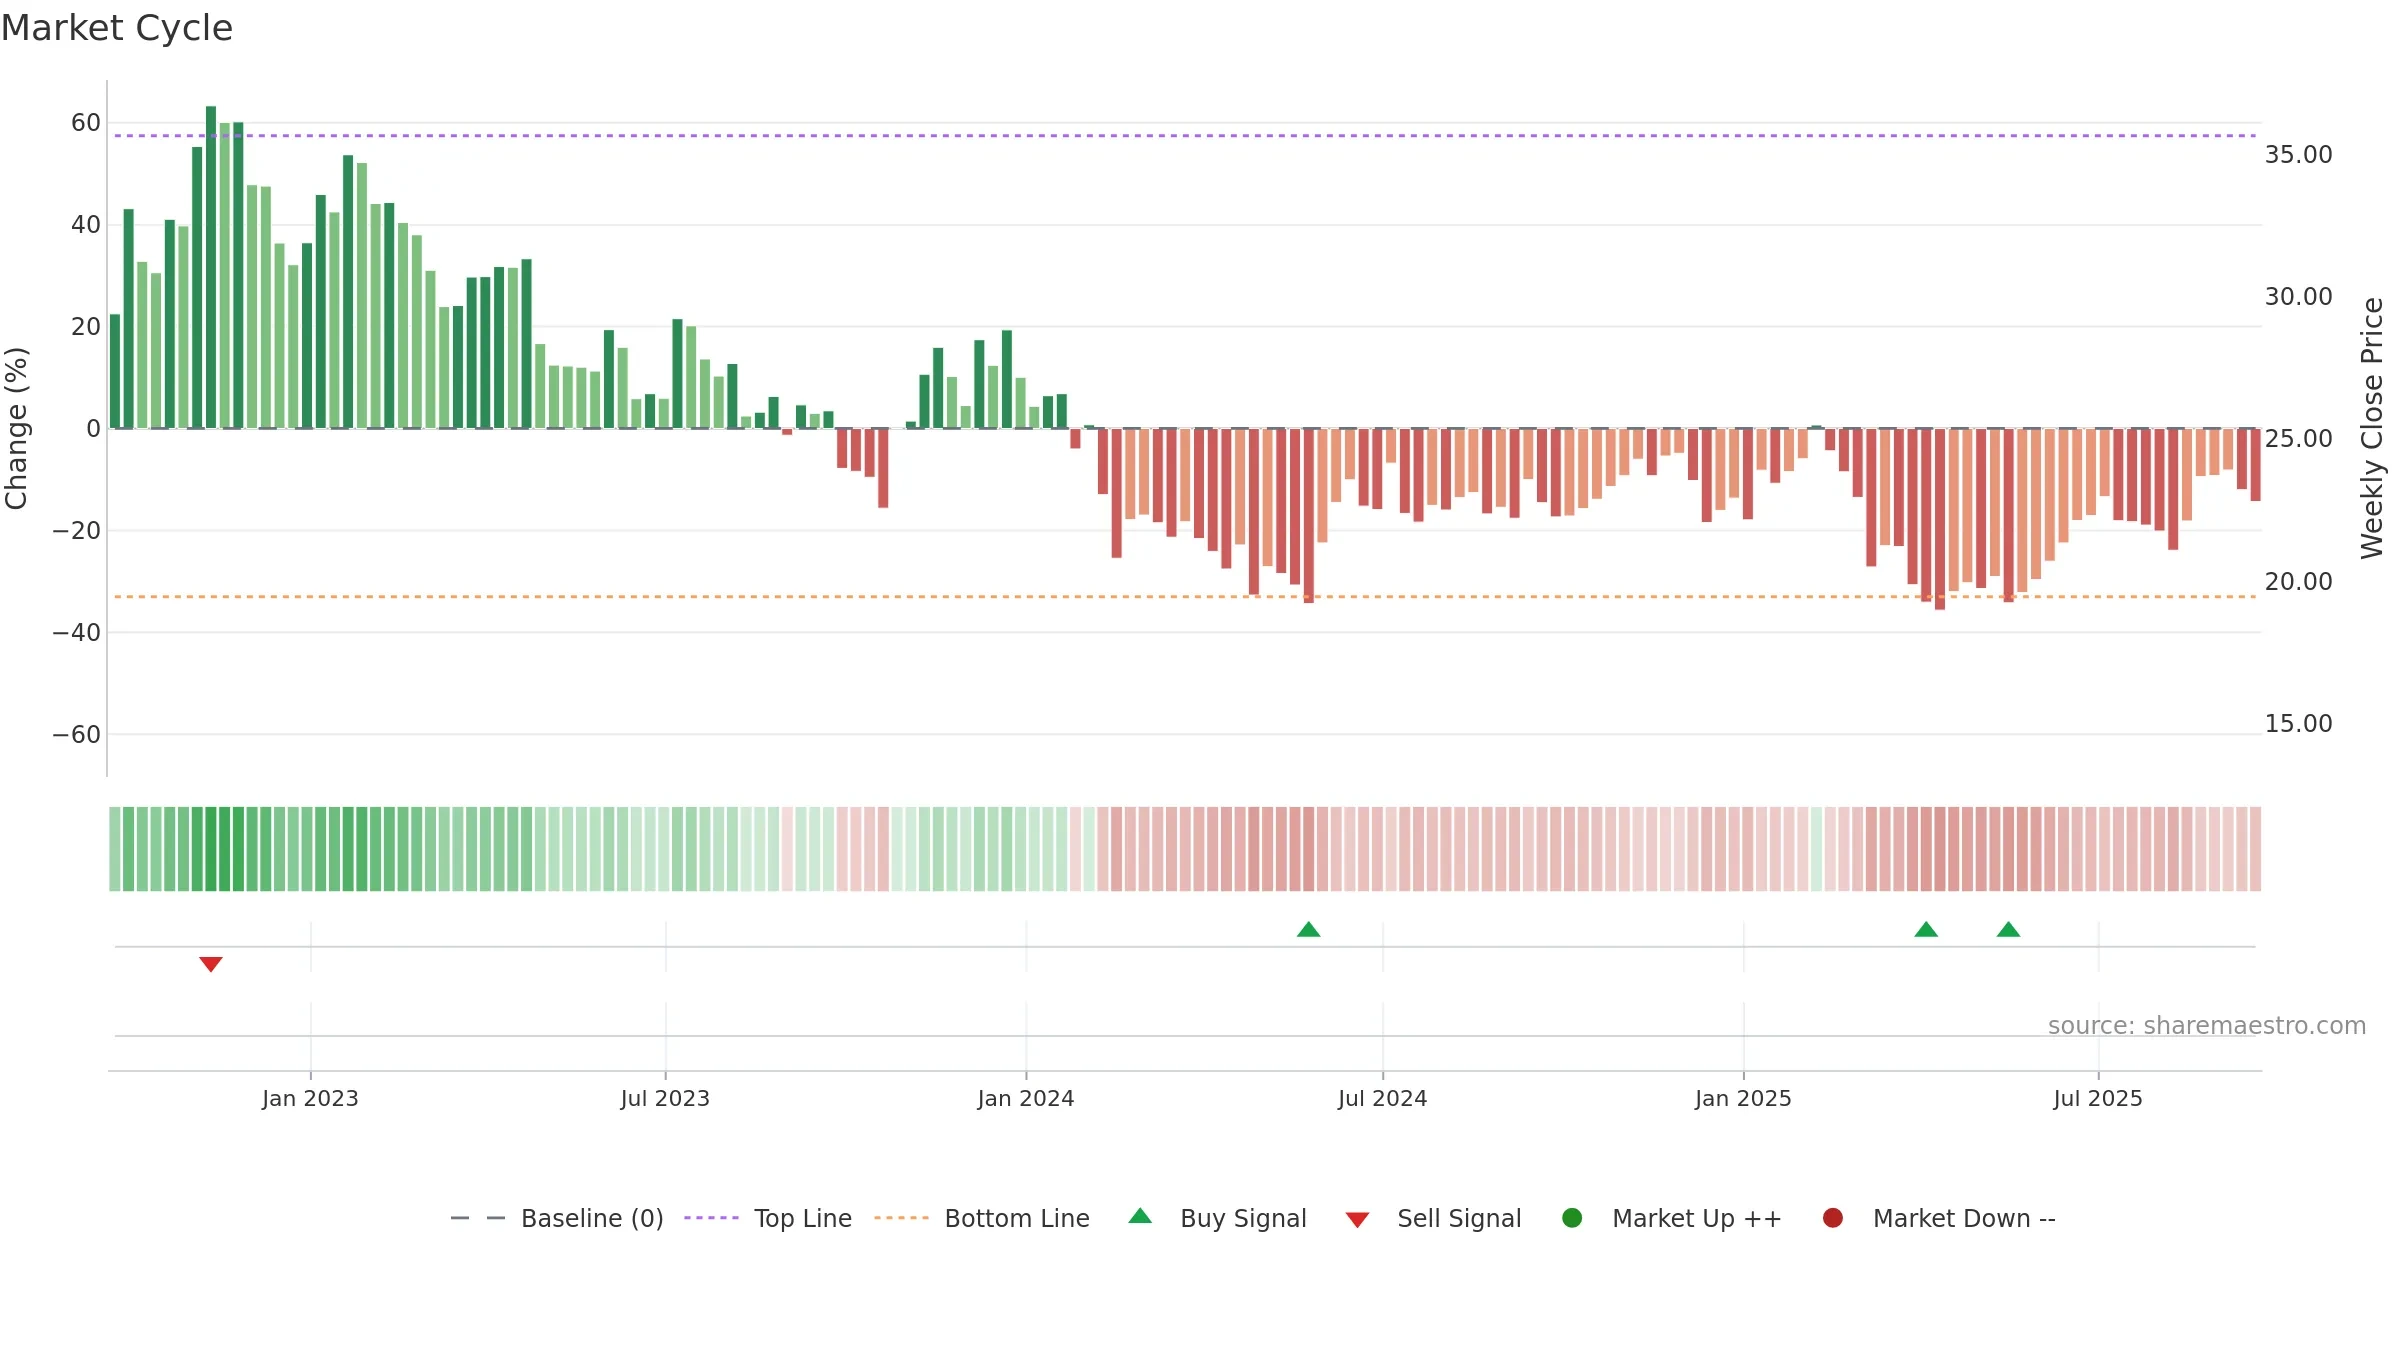This screenshot has height=1350, width=2400.
Task: Click the darkest green heatmap cell near late 2022
Action: [211, 849]
